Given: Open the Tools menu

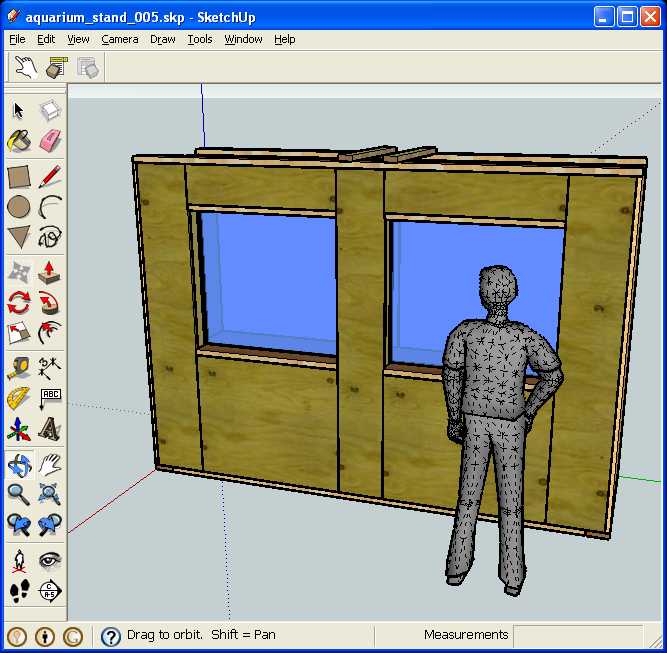Looking at the screenshot, I should pyautogui.click(x=200, y=39).
